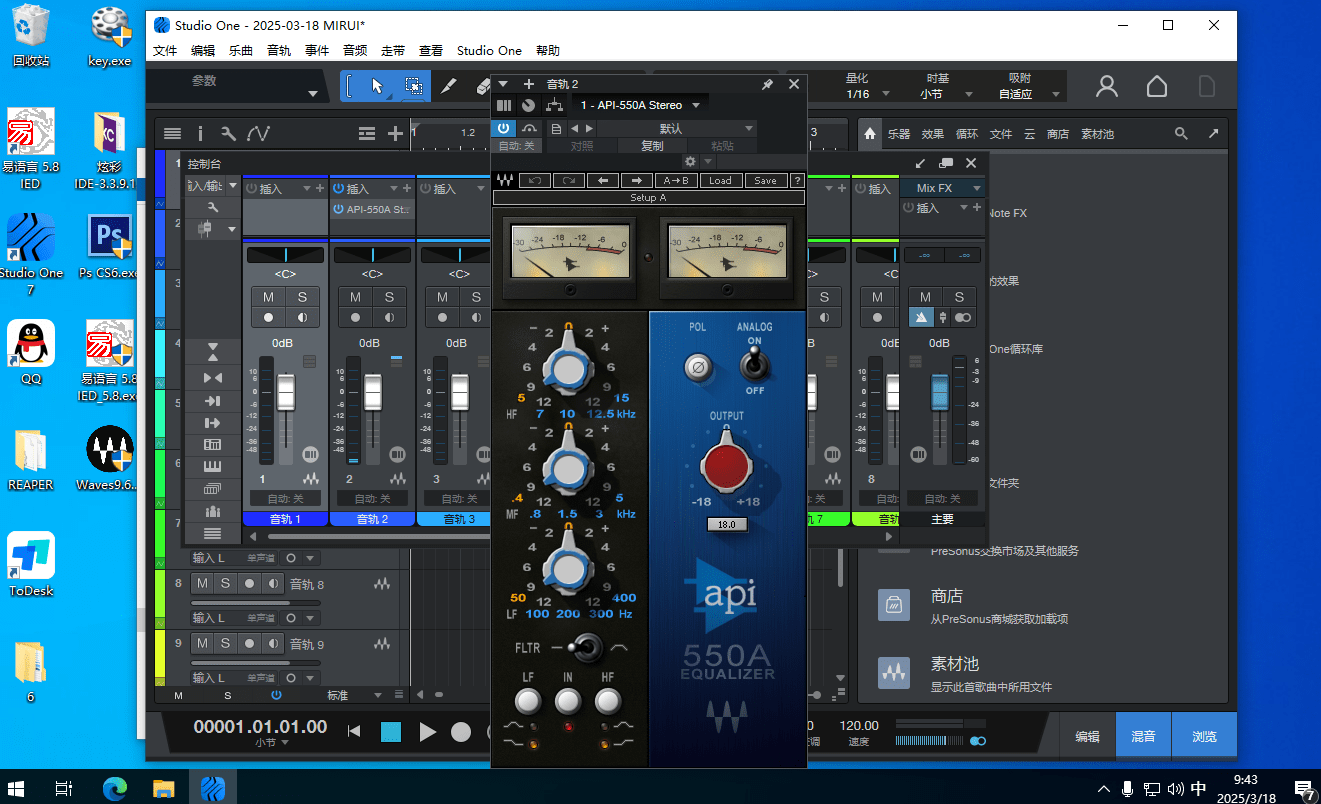Click the red OUTPUT knob

coord(726,464)
